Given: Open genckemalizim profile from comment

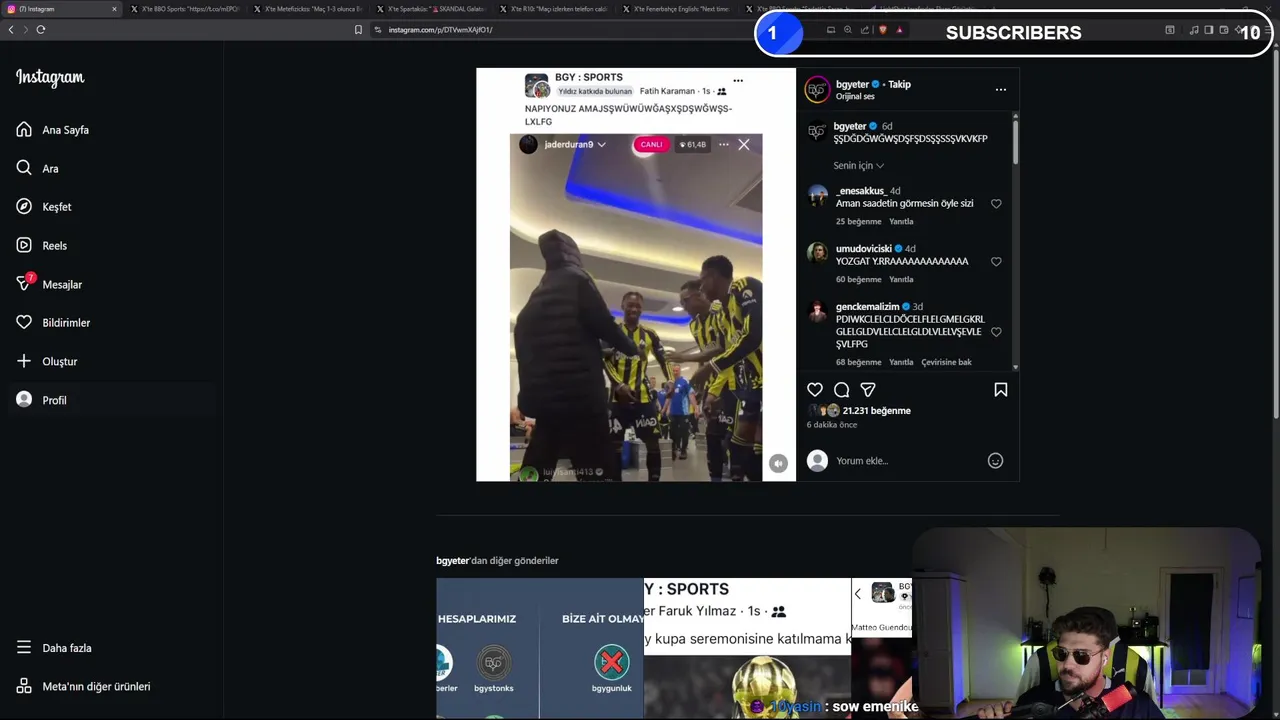Looking at the screenshot, I should click(x=867, y=307).
